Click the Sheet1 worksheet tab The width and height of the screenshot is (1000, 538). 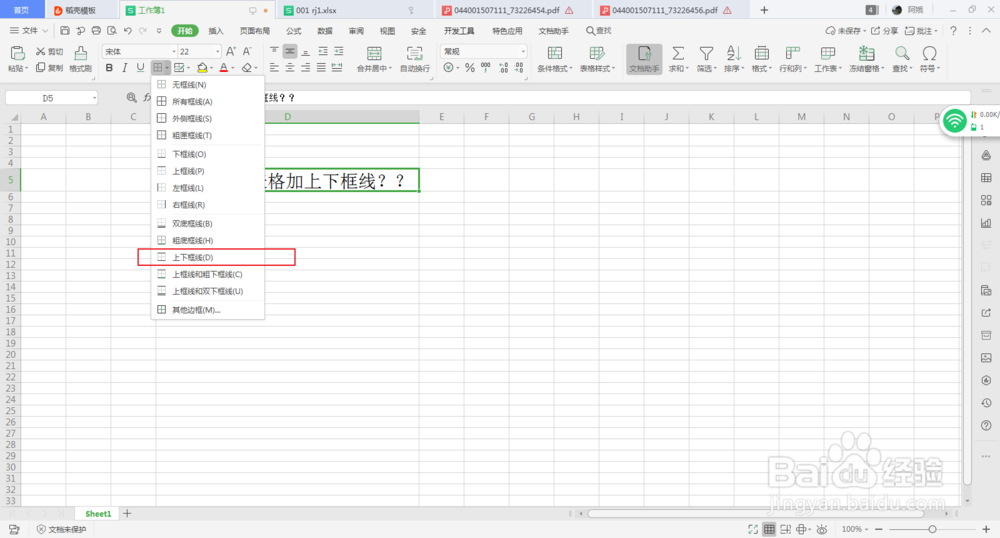pos(98,514)
